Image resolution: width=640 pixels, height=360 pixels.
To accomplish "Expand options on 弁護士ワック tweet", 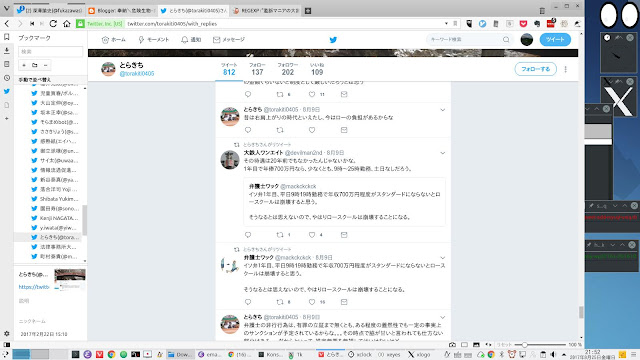I will pyautogui.click(x=442, y=258).
